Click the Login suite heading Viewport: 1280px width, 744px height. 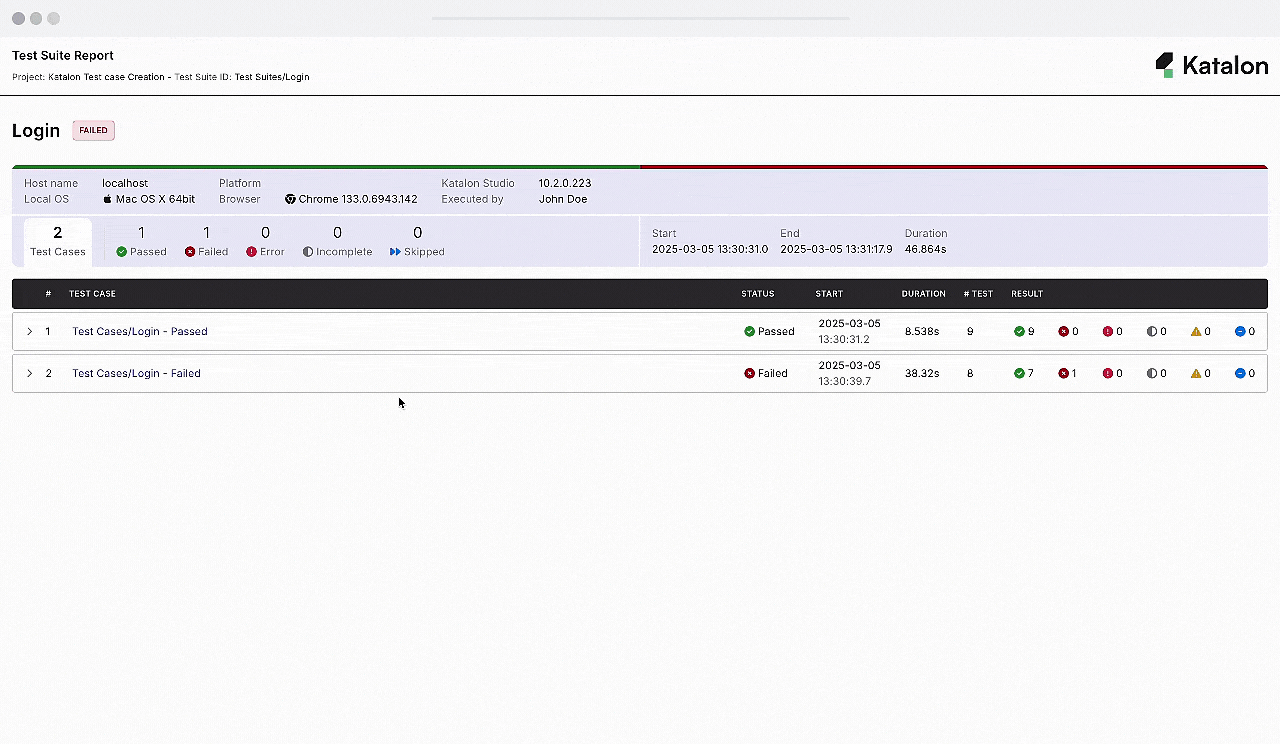(x=36, y=130)
